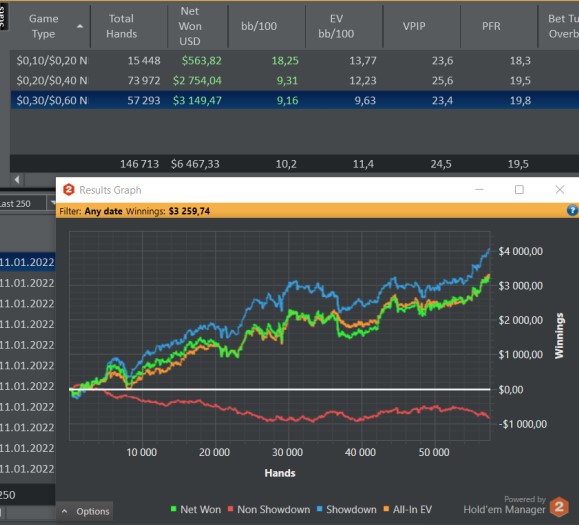Click the 15 448 total hands cell

144,61
